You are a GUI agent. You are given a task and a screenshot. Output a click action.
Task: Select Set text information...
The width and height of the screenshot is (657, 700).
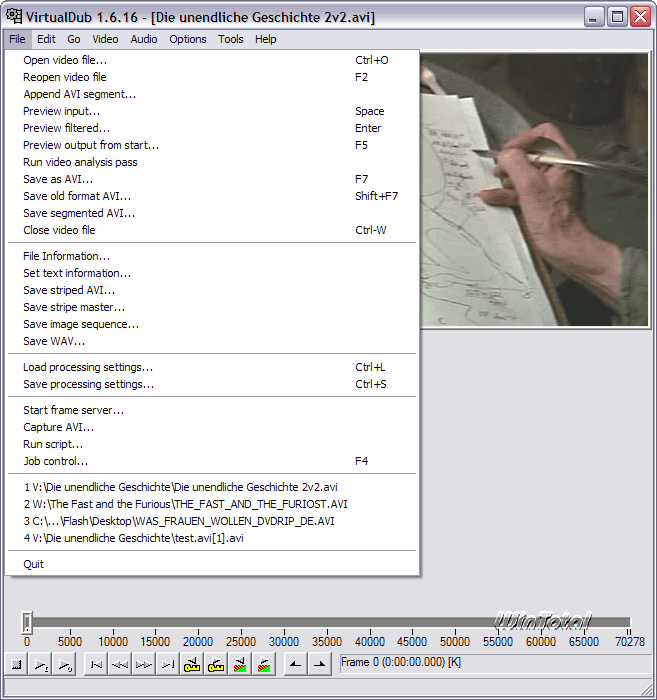point(212,273)
